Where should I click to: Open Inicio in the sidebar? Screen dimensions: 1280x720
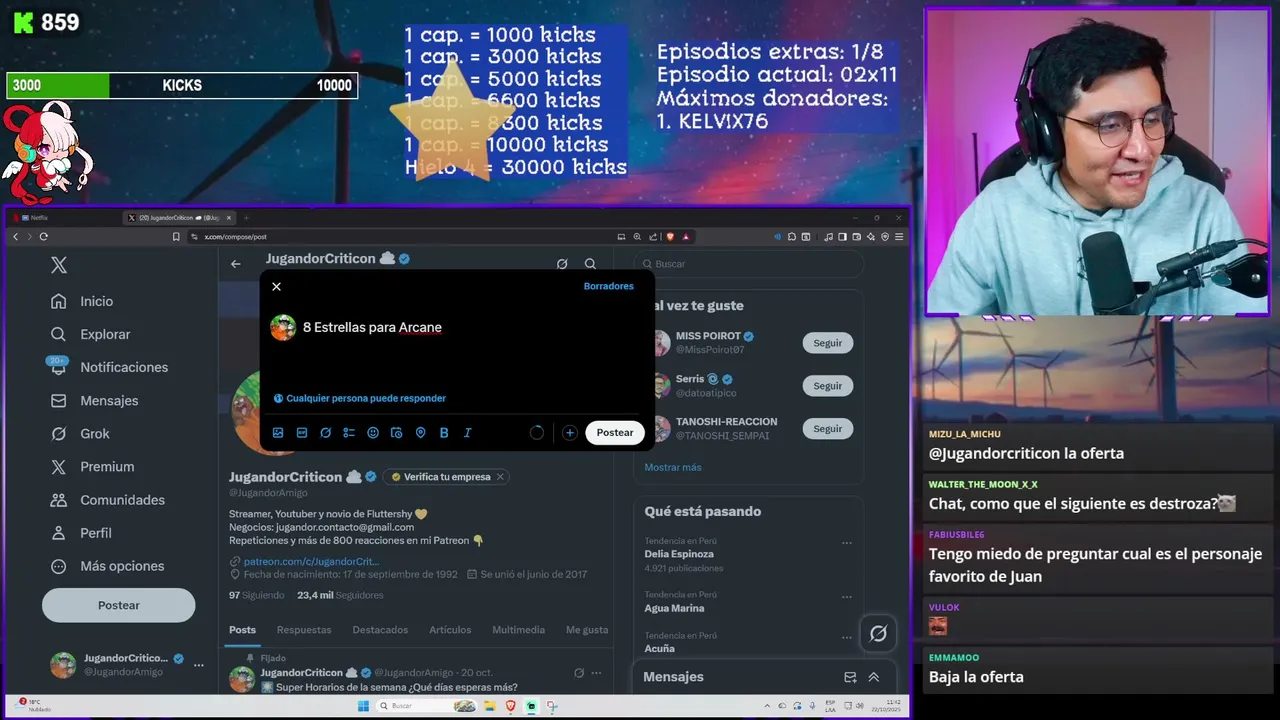click(83, 301)
